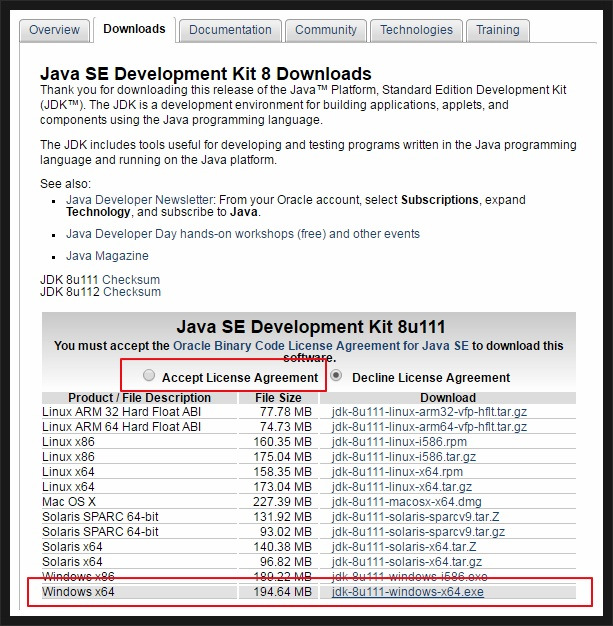The image size is (613, 626).
Task: Download jdk-8u111-solaris-x64.tar.gz
Action: (407, 562)
